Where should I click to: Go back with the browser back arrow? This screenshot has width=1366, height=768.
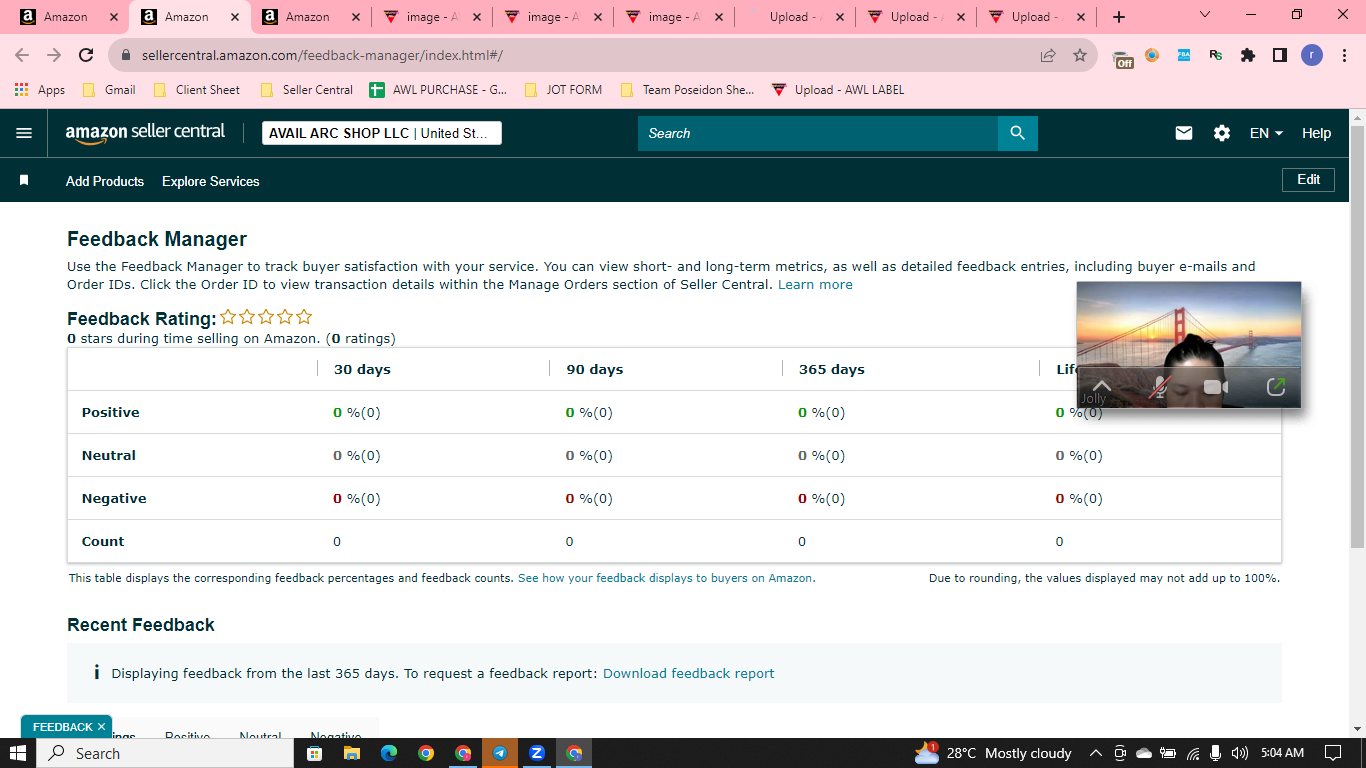click(x=22, y=56)
